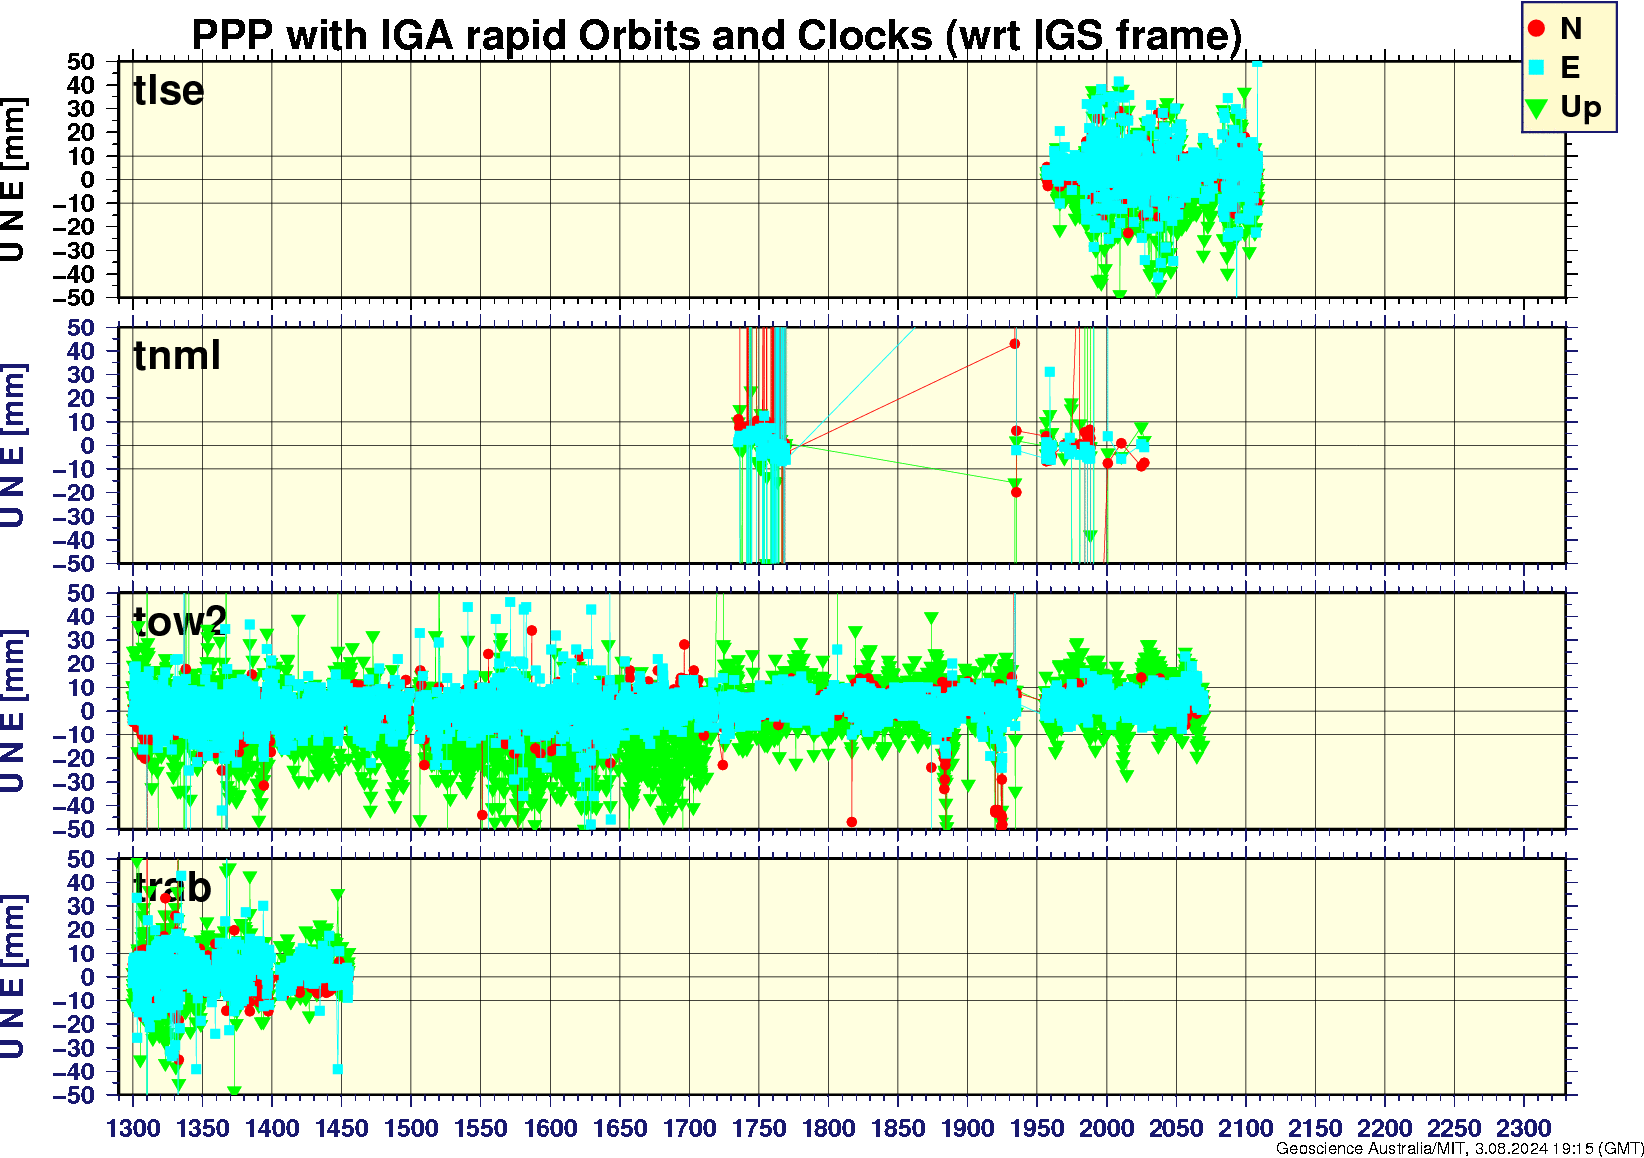The width and height of the screenshot is (1644, 1158).
Task: Click the 'U N E [mm]' label of tnml panel
Action: (13, 446)
